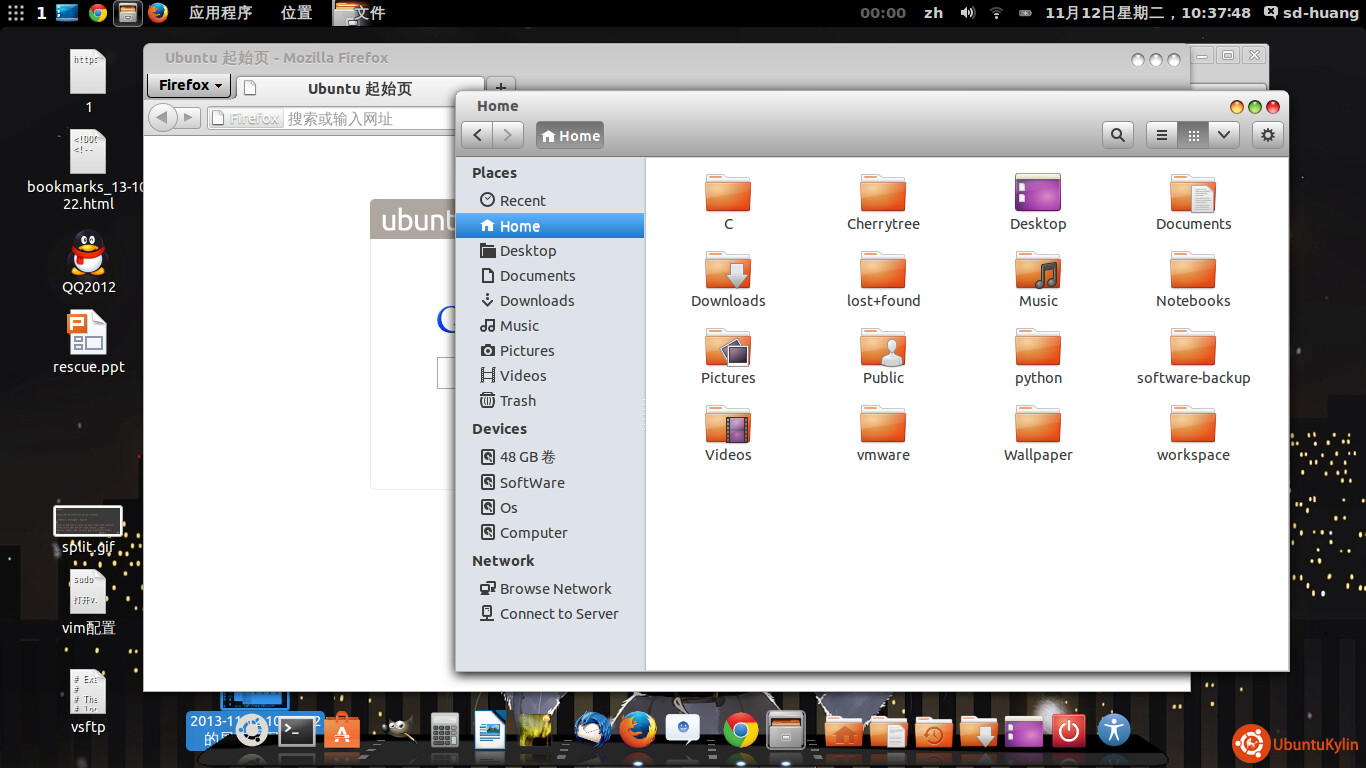Switch to list view in file manager
Image resolution: width=1366 pixels, height=768 pixels.
(1161, 135)
